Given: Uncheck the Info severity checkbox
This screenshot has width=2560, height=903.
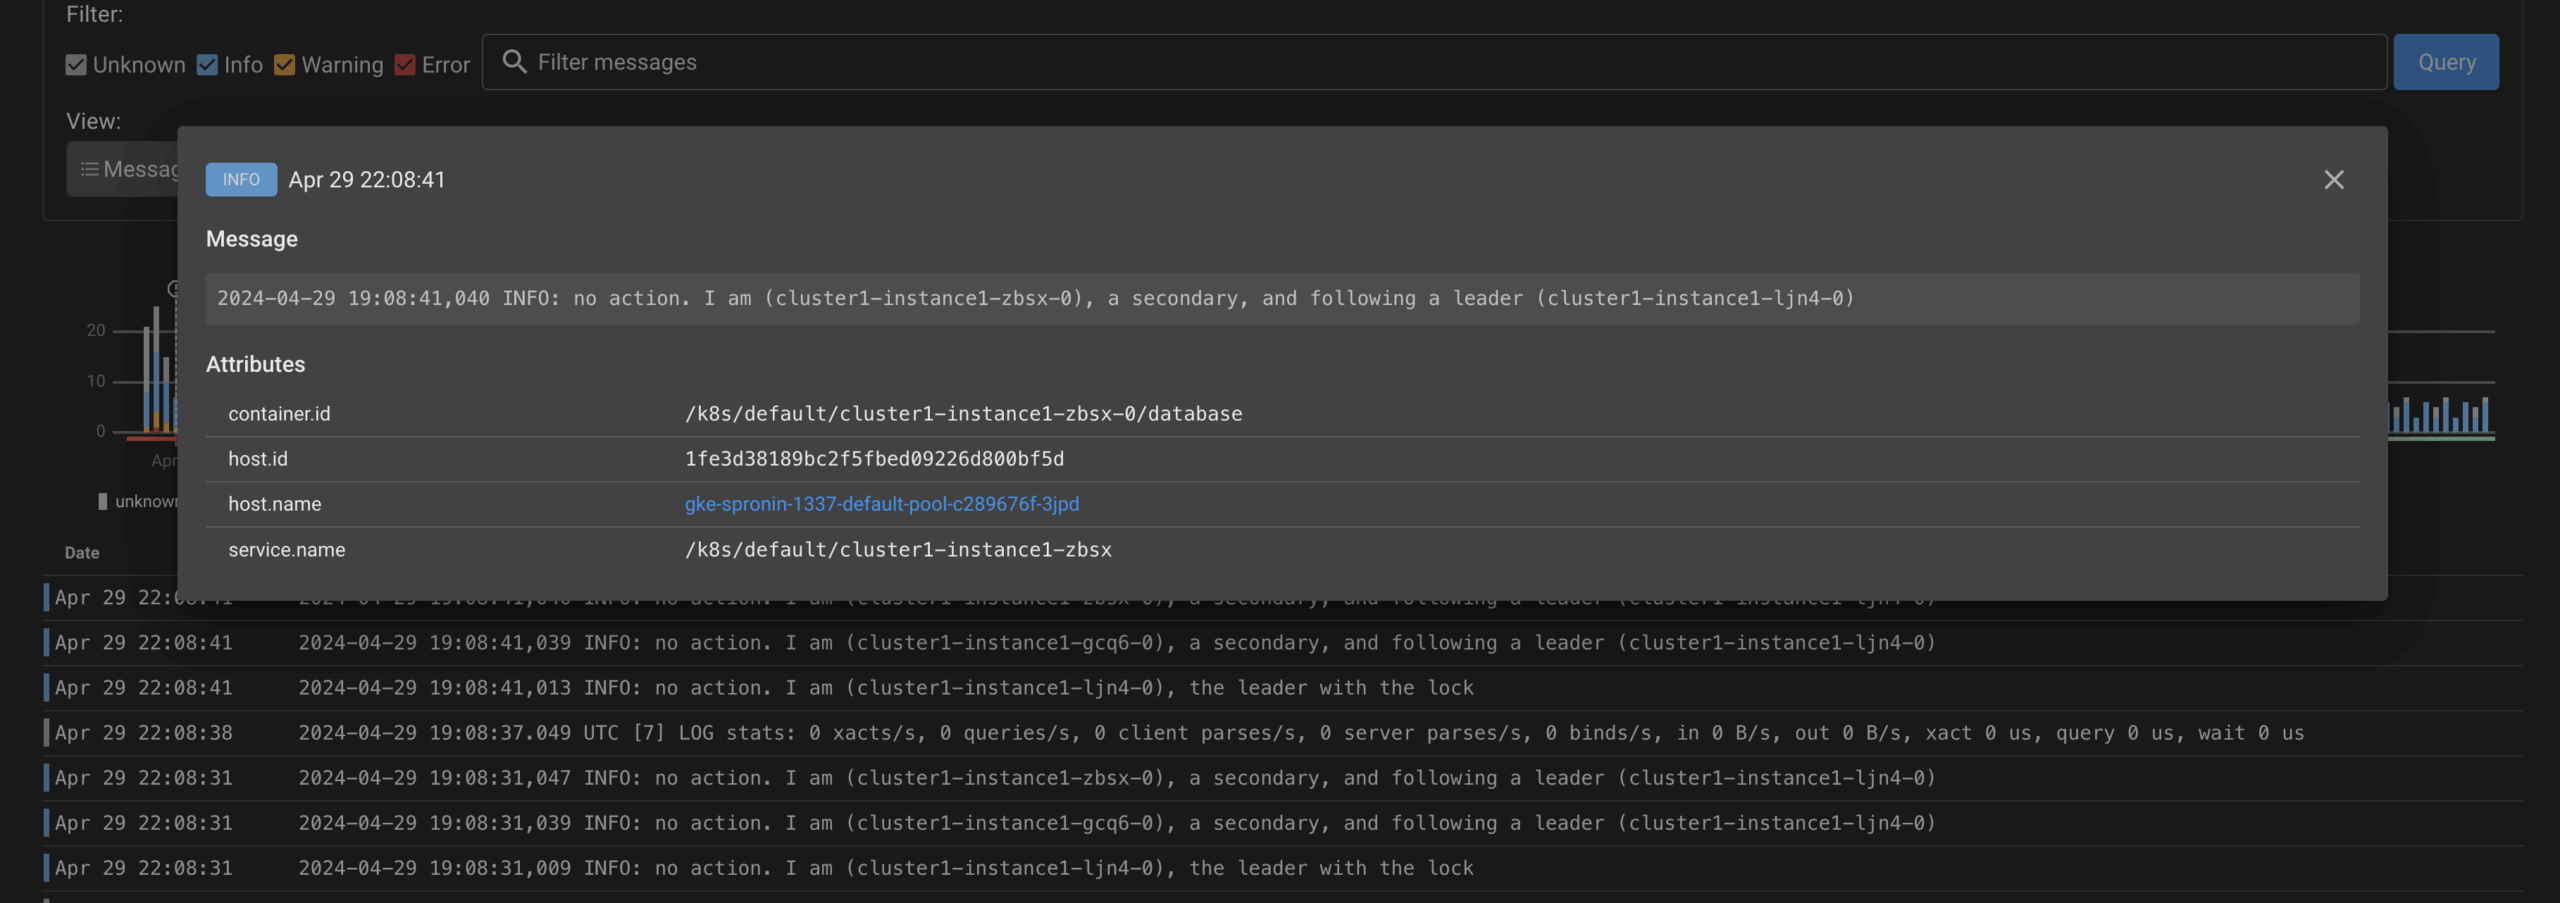Looking at the screenshot, I should click(x=207, y=65).
